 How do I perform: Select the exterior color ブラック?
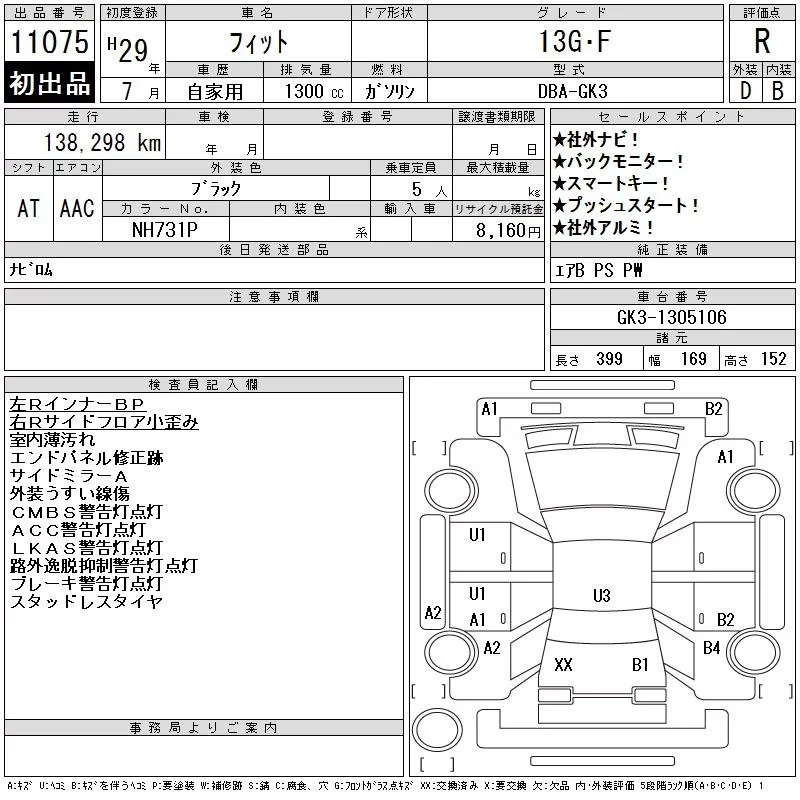point(216,189)
